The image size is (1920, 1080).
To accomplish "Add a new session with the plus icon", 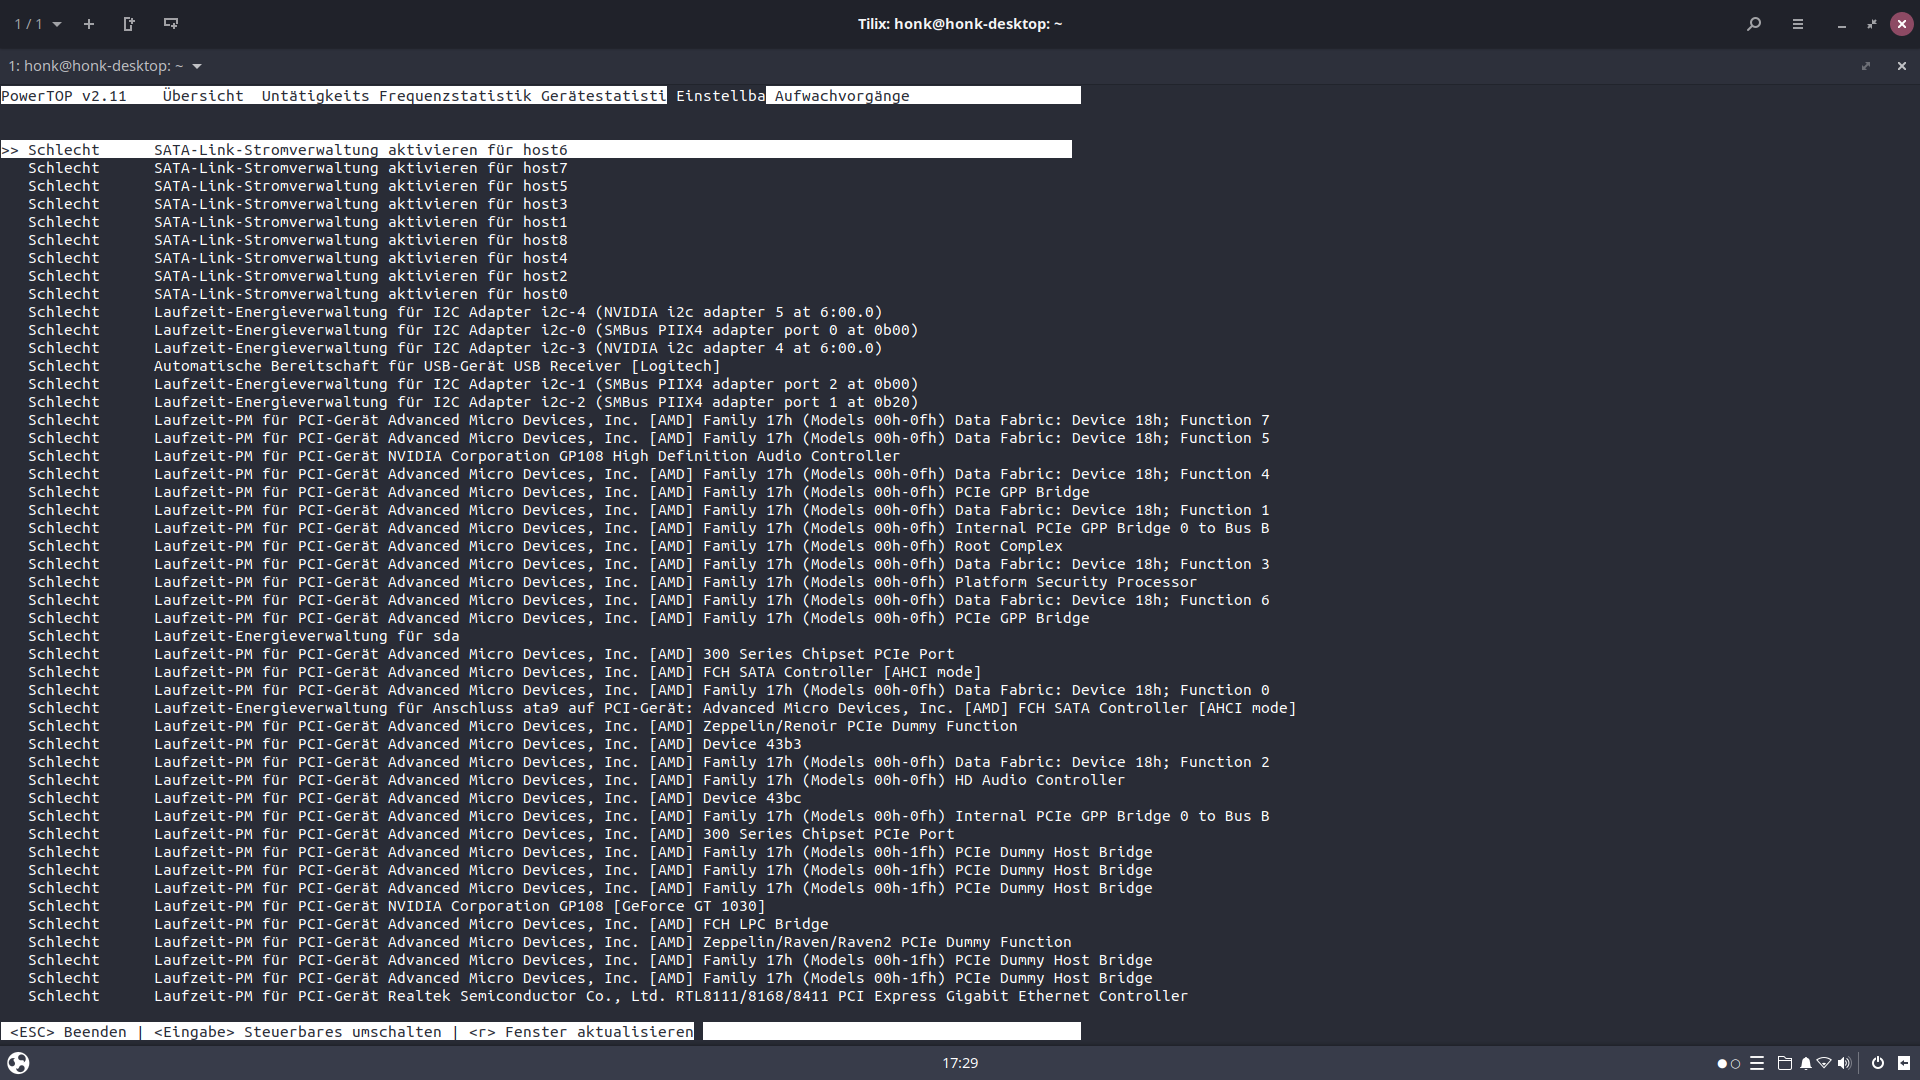I will [89, 24].
